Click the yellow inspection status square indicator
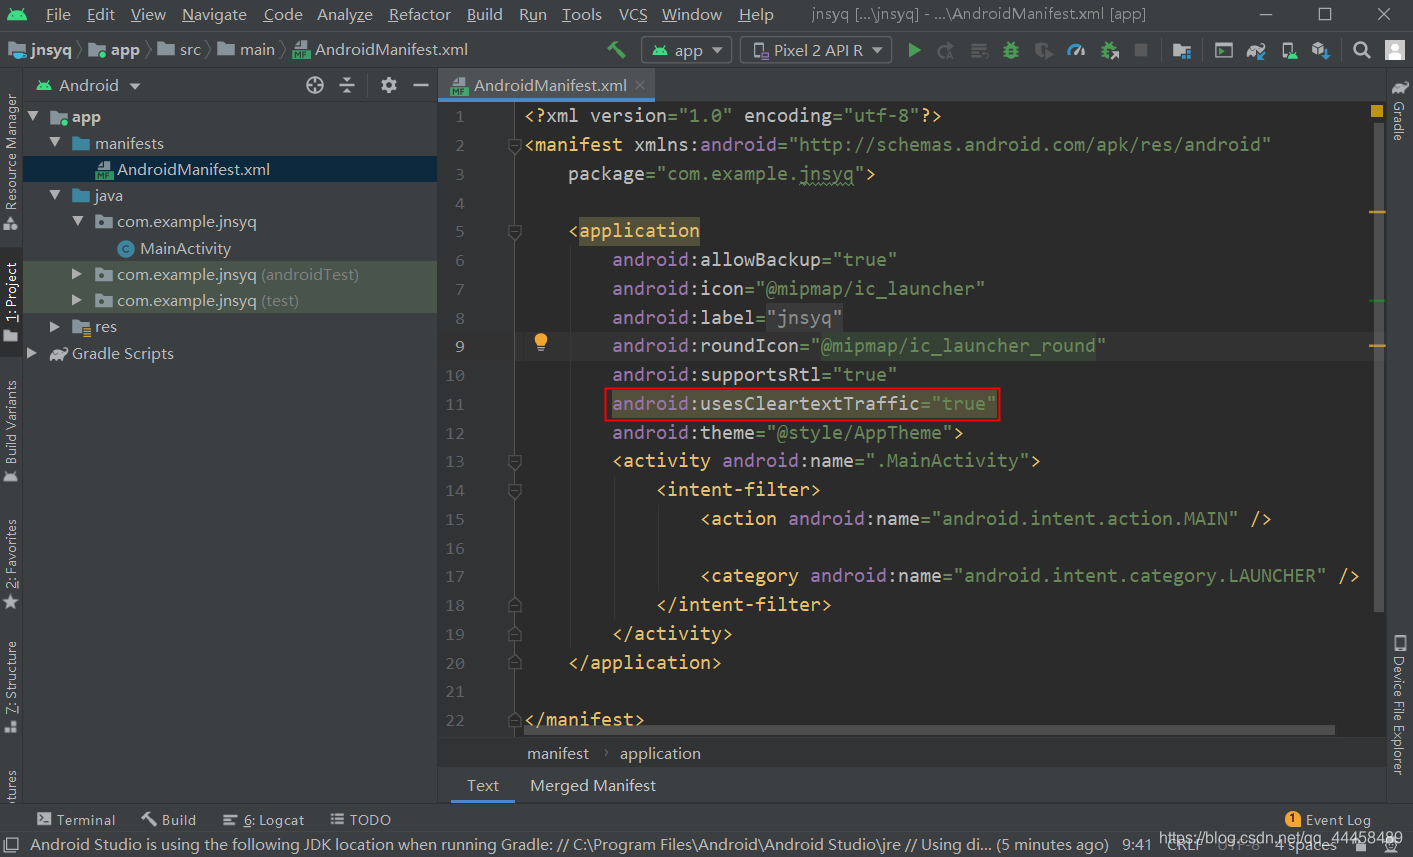1413x857 pixels. (x=1377, y=111)
